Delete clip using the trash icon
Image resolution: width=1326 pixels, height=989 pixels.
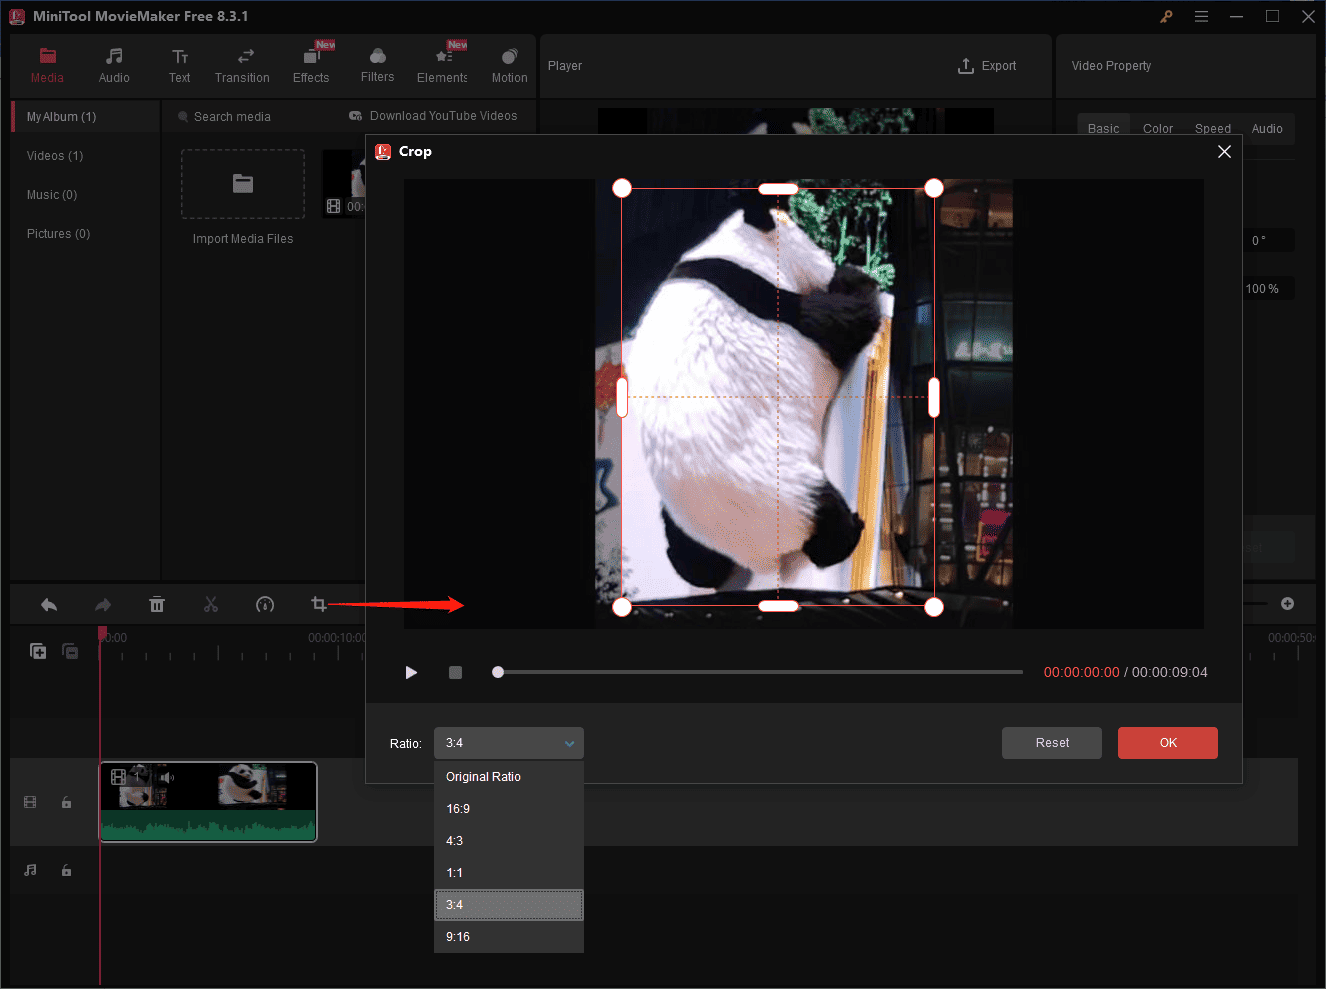(157, 604)
